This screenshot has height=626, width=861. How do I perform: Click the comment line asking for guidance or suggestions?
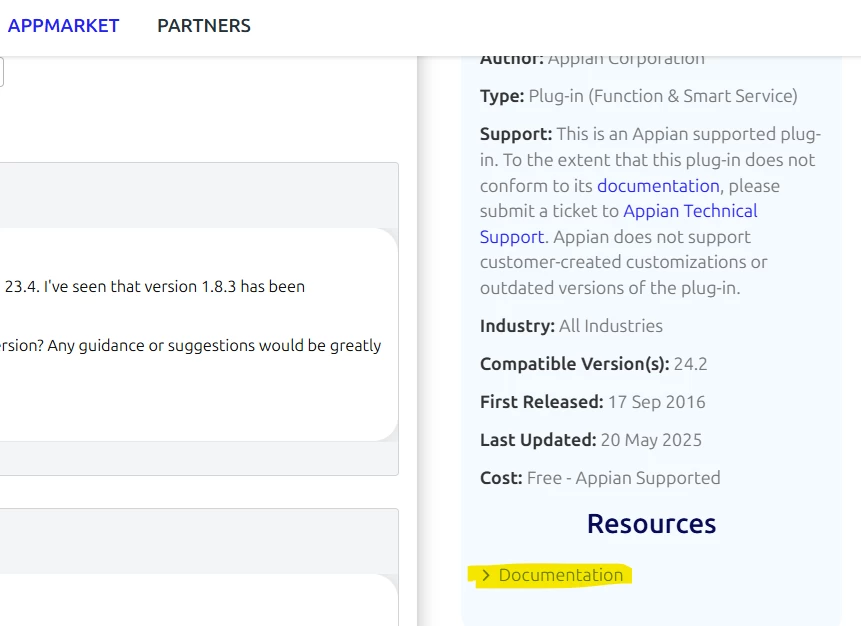click(x=191, y=345)
